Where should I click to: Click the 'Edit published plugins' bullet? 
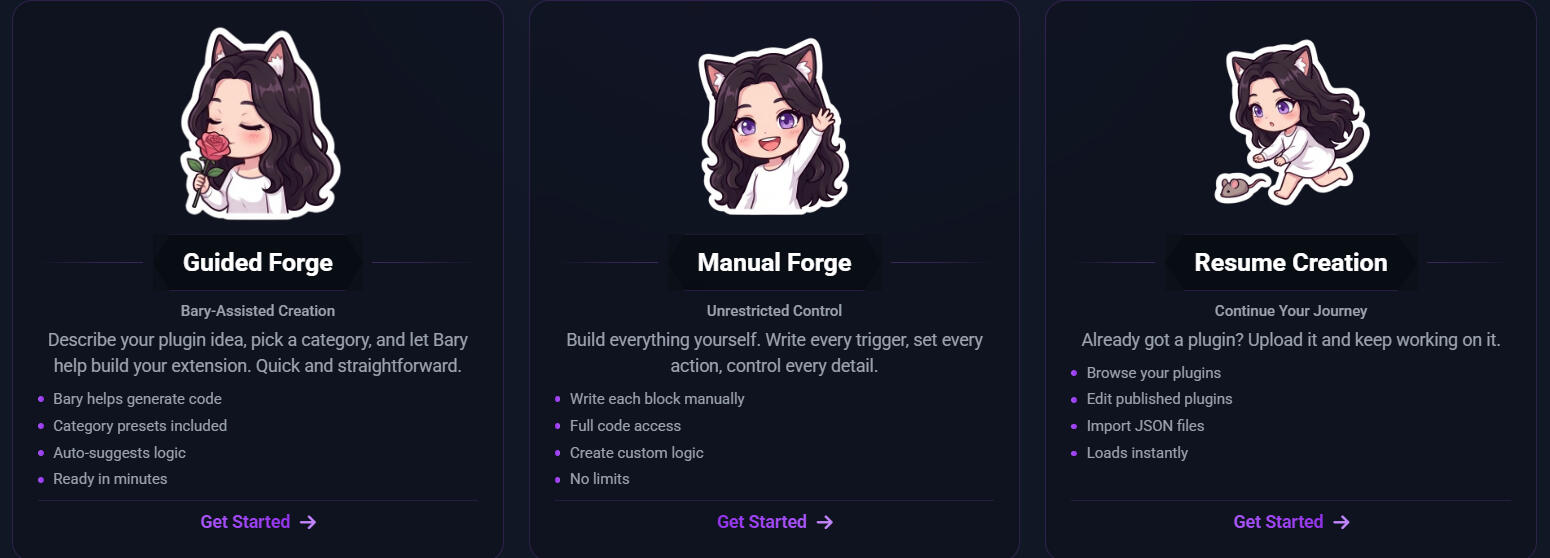(x=1160, y=399)
